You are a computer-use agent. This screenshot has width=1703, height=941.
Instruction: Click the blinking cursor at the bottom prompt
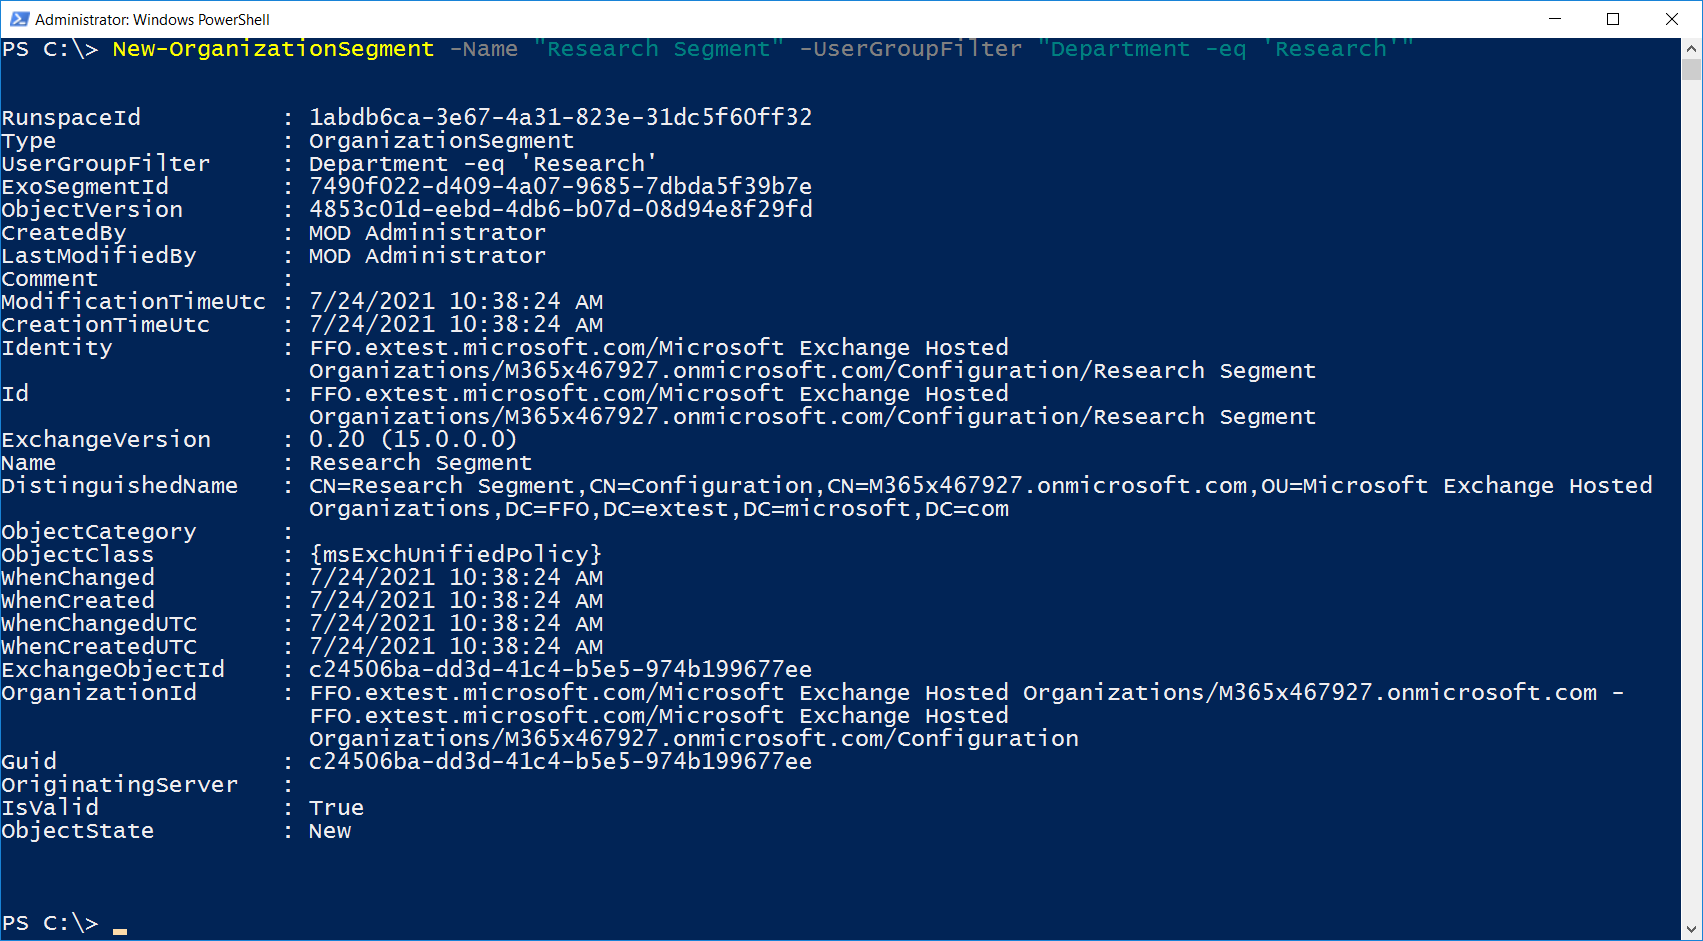point(120,930)
